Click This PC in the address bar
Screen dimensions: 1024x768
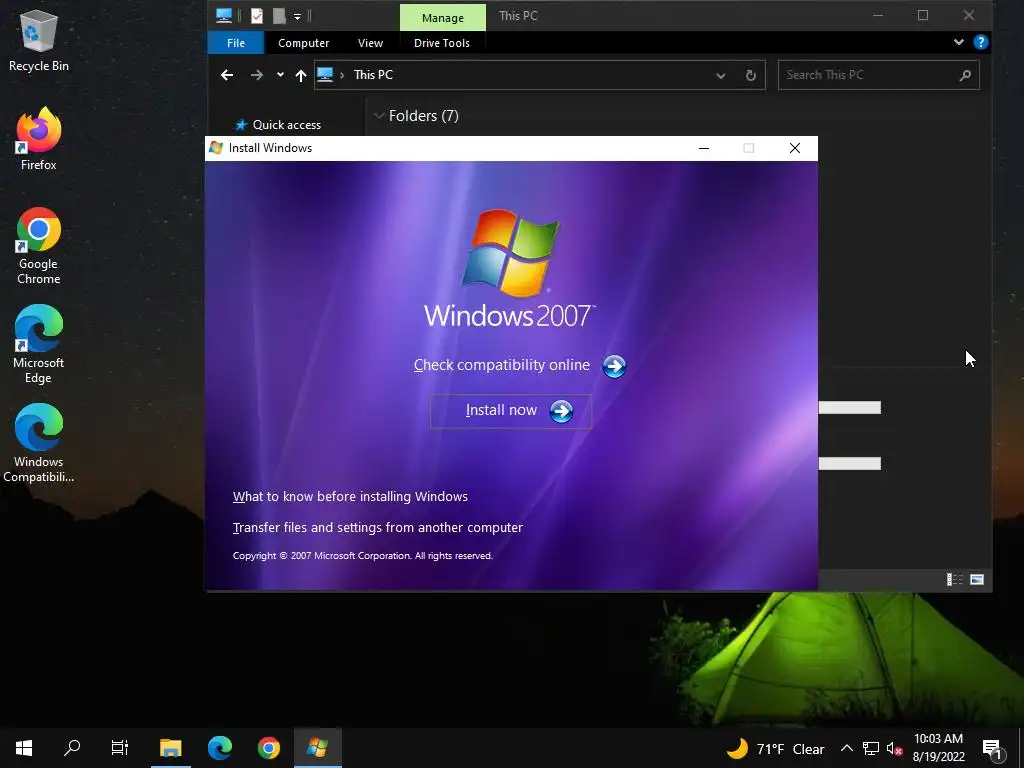coord(373,75)
